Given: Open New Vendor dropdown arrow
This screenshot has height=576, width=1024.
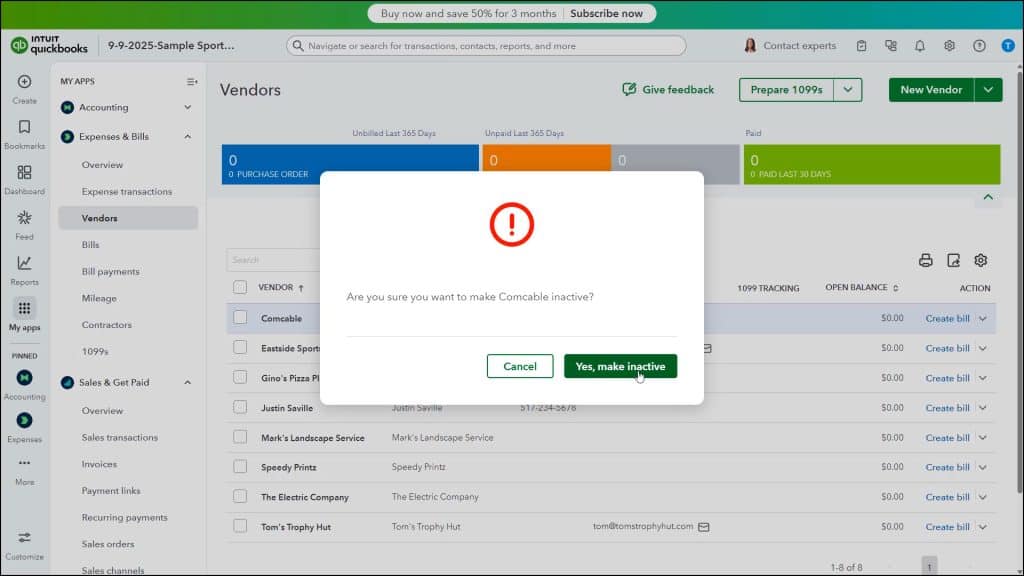Looking at the screenshot, I should 988,90.
